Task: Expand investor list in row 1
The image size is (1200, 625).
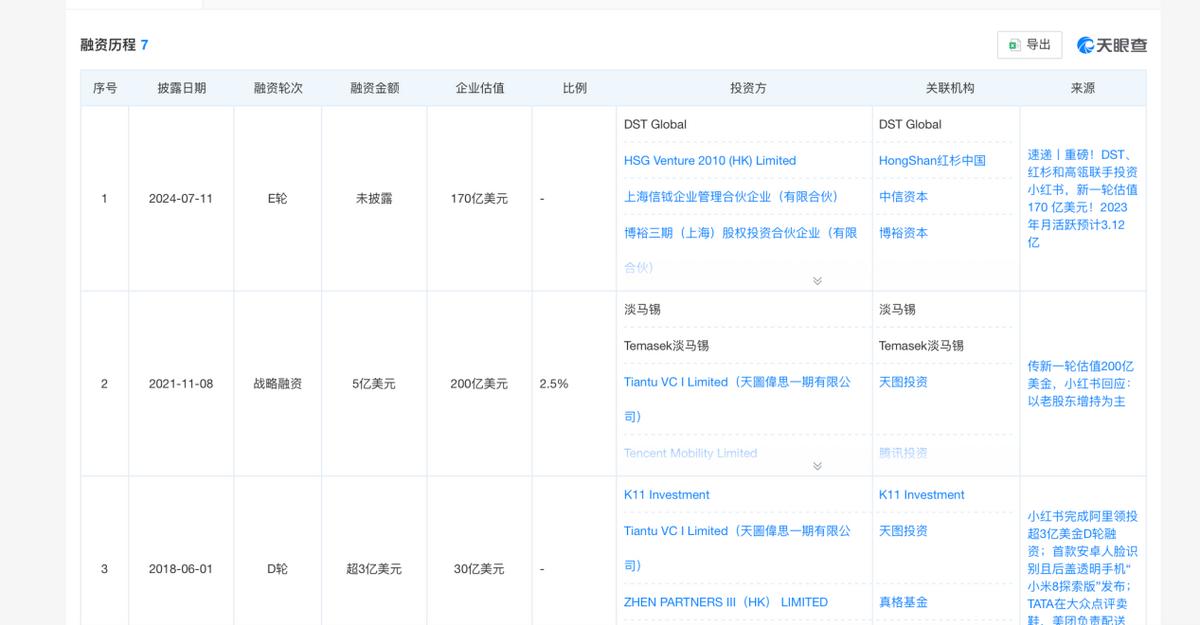Action: point(817,281)
